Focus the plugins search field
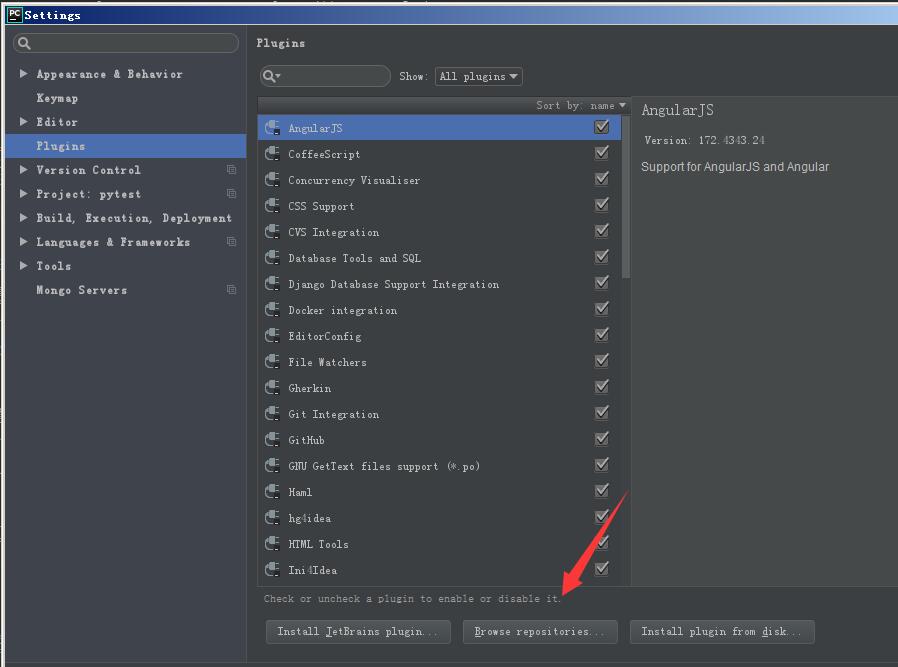898x667 pixels. (x=325, y=76)
